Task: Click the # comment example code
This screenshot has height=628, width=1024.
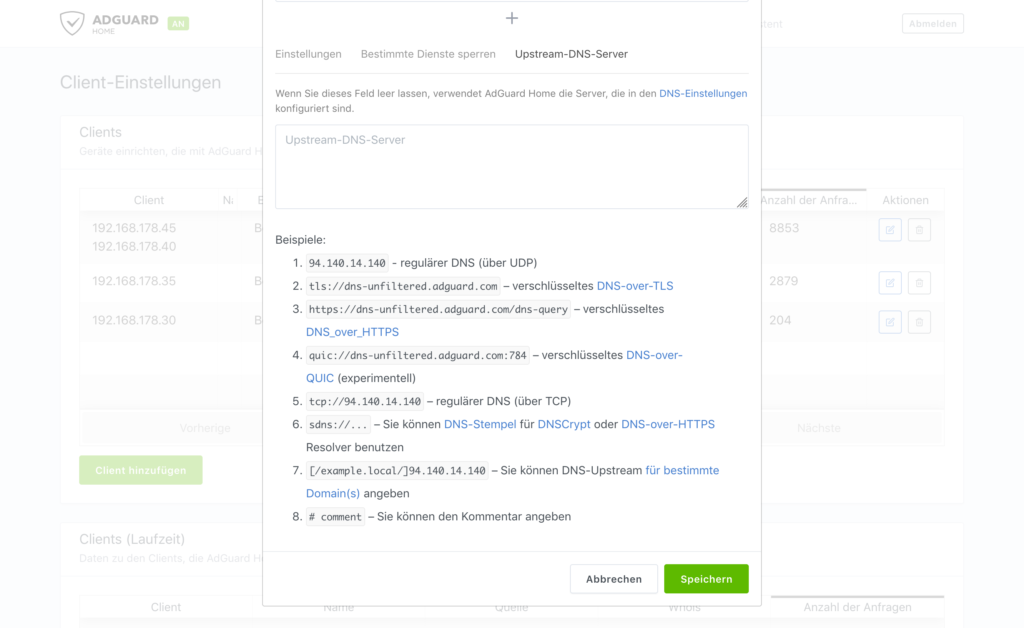Action: click(x=335, y=517)
